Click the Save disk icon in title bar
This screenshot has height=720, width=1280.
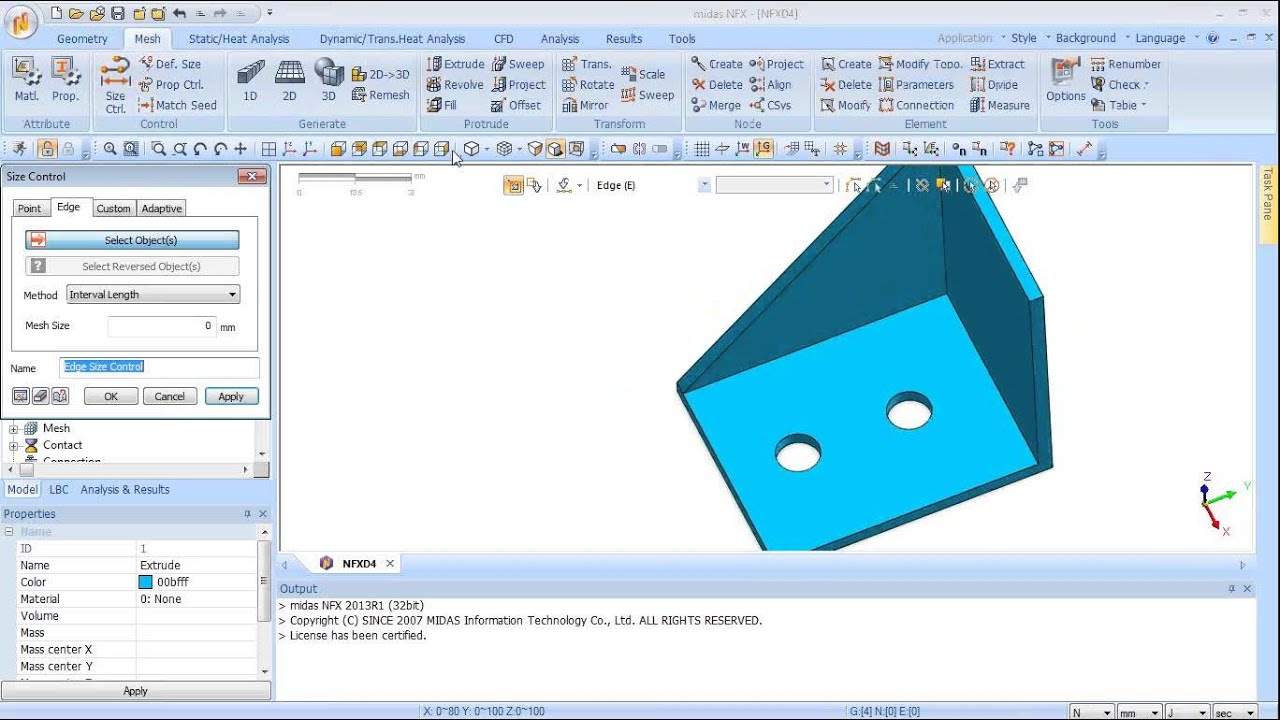[118, 13]
